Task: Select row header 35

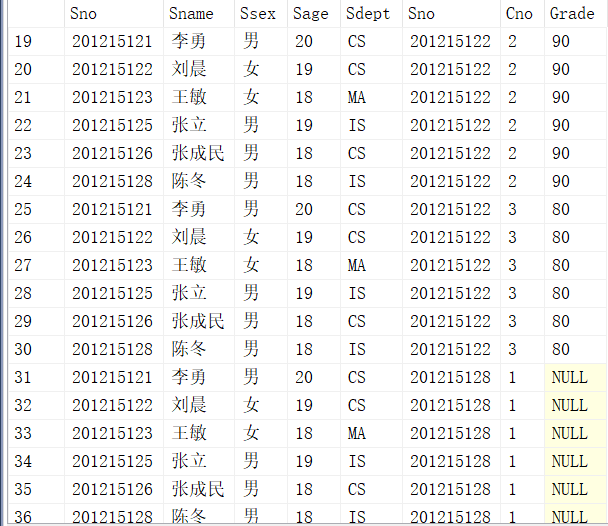Action: click(36, 489)
